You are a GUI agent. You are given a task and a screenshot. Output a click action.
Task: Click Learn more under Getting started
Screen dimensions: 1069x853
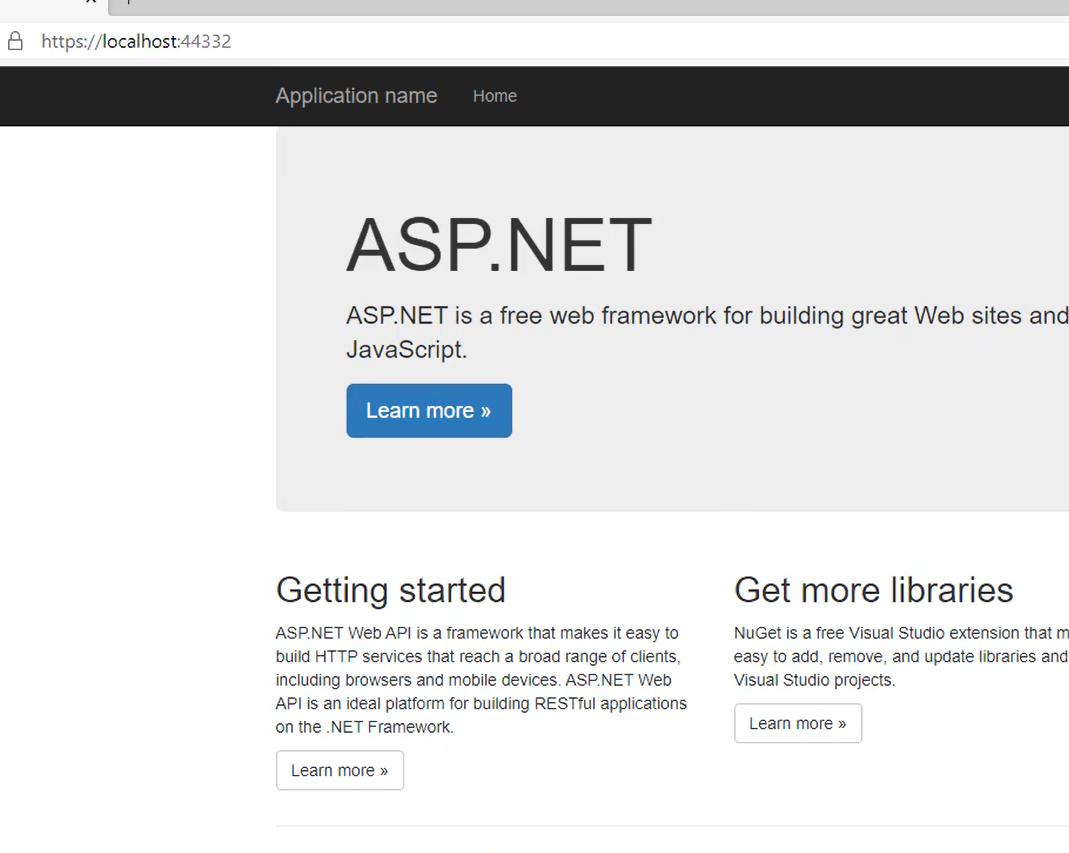(340, 770)
